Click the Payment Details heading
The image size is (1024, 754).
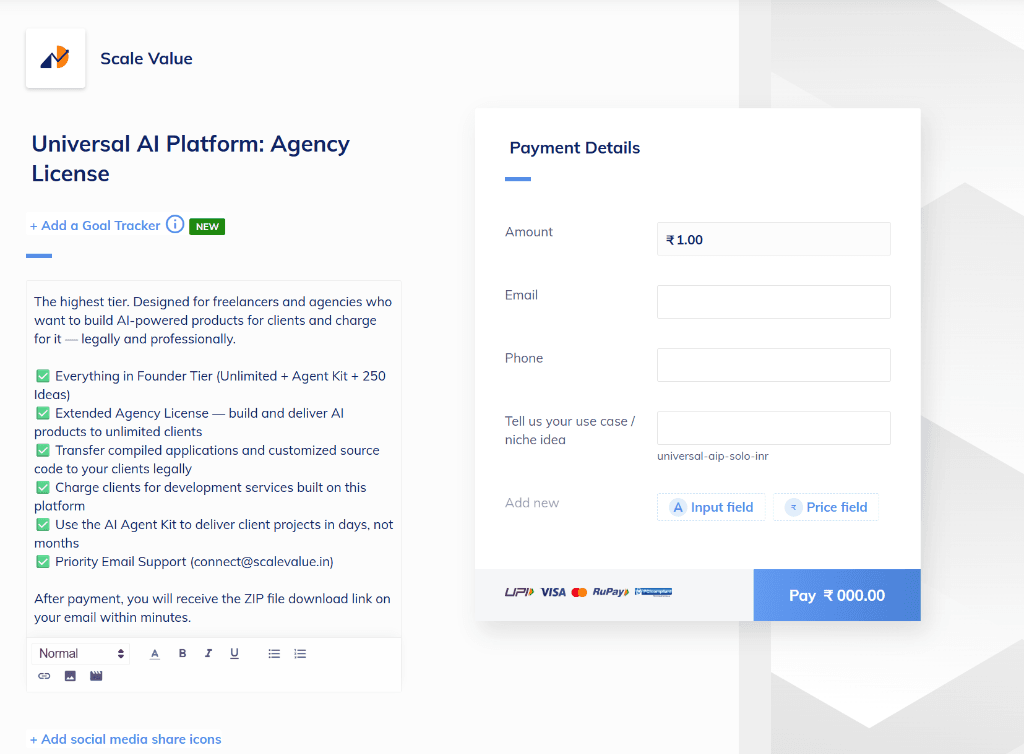[575, 148]
